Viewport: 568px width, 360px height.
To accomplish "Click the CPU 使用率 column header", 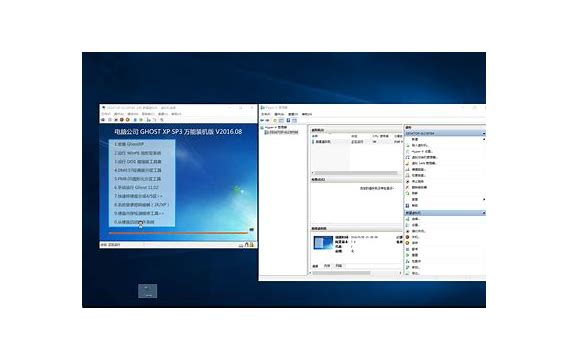I will click(380, 136).
